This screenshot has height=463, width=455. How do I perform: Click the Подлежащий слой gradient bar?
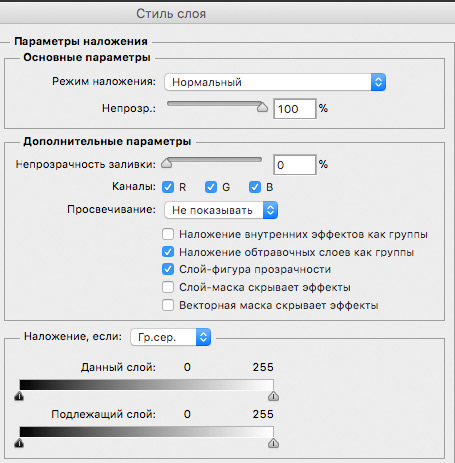click(147, 431)
